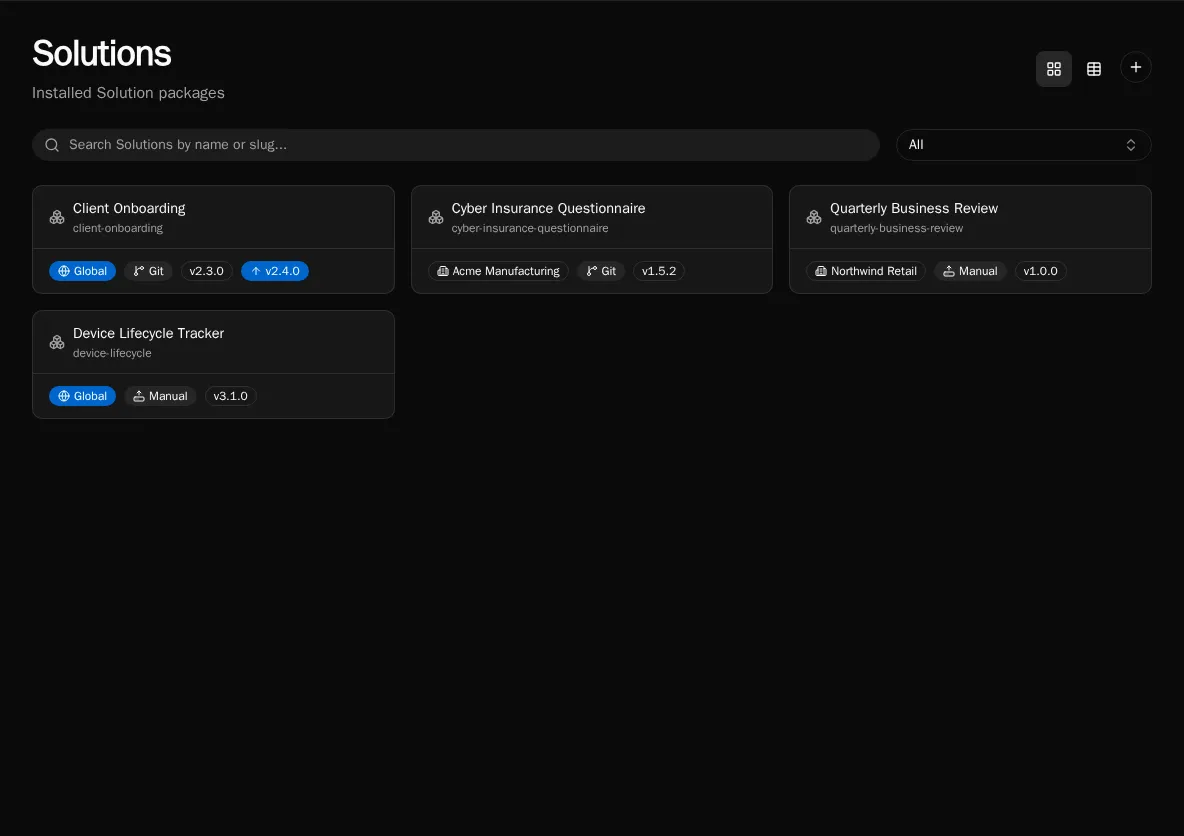Click the client-onboarding slug text
This screenshot has height=836, width=1184.
click(118, 228)
